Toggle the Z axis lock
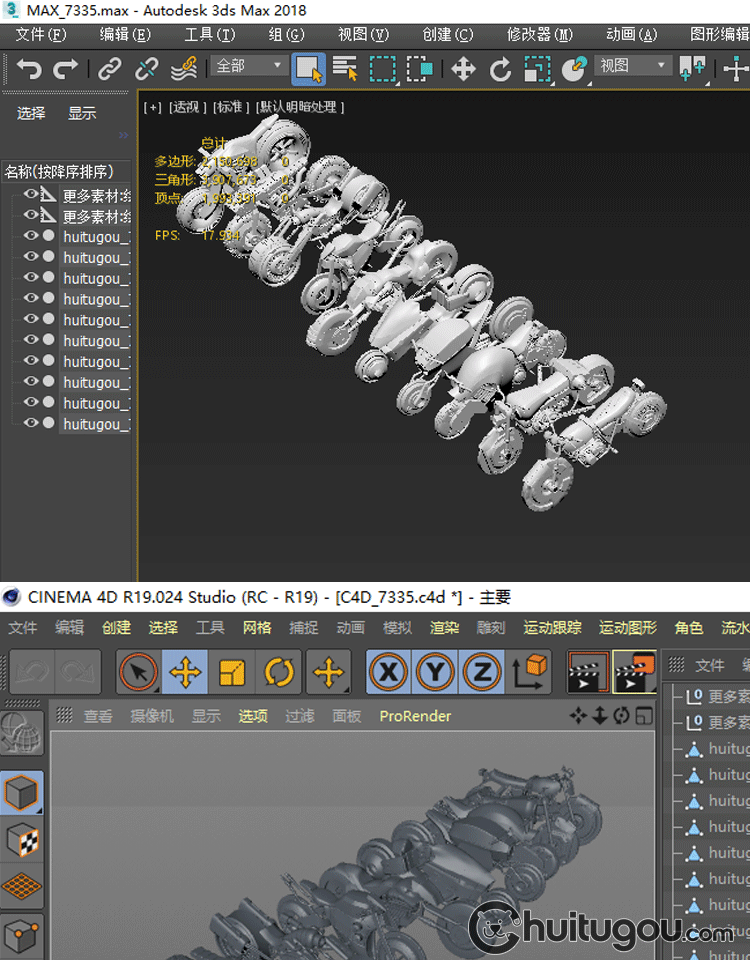 pos(482,673)
